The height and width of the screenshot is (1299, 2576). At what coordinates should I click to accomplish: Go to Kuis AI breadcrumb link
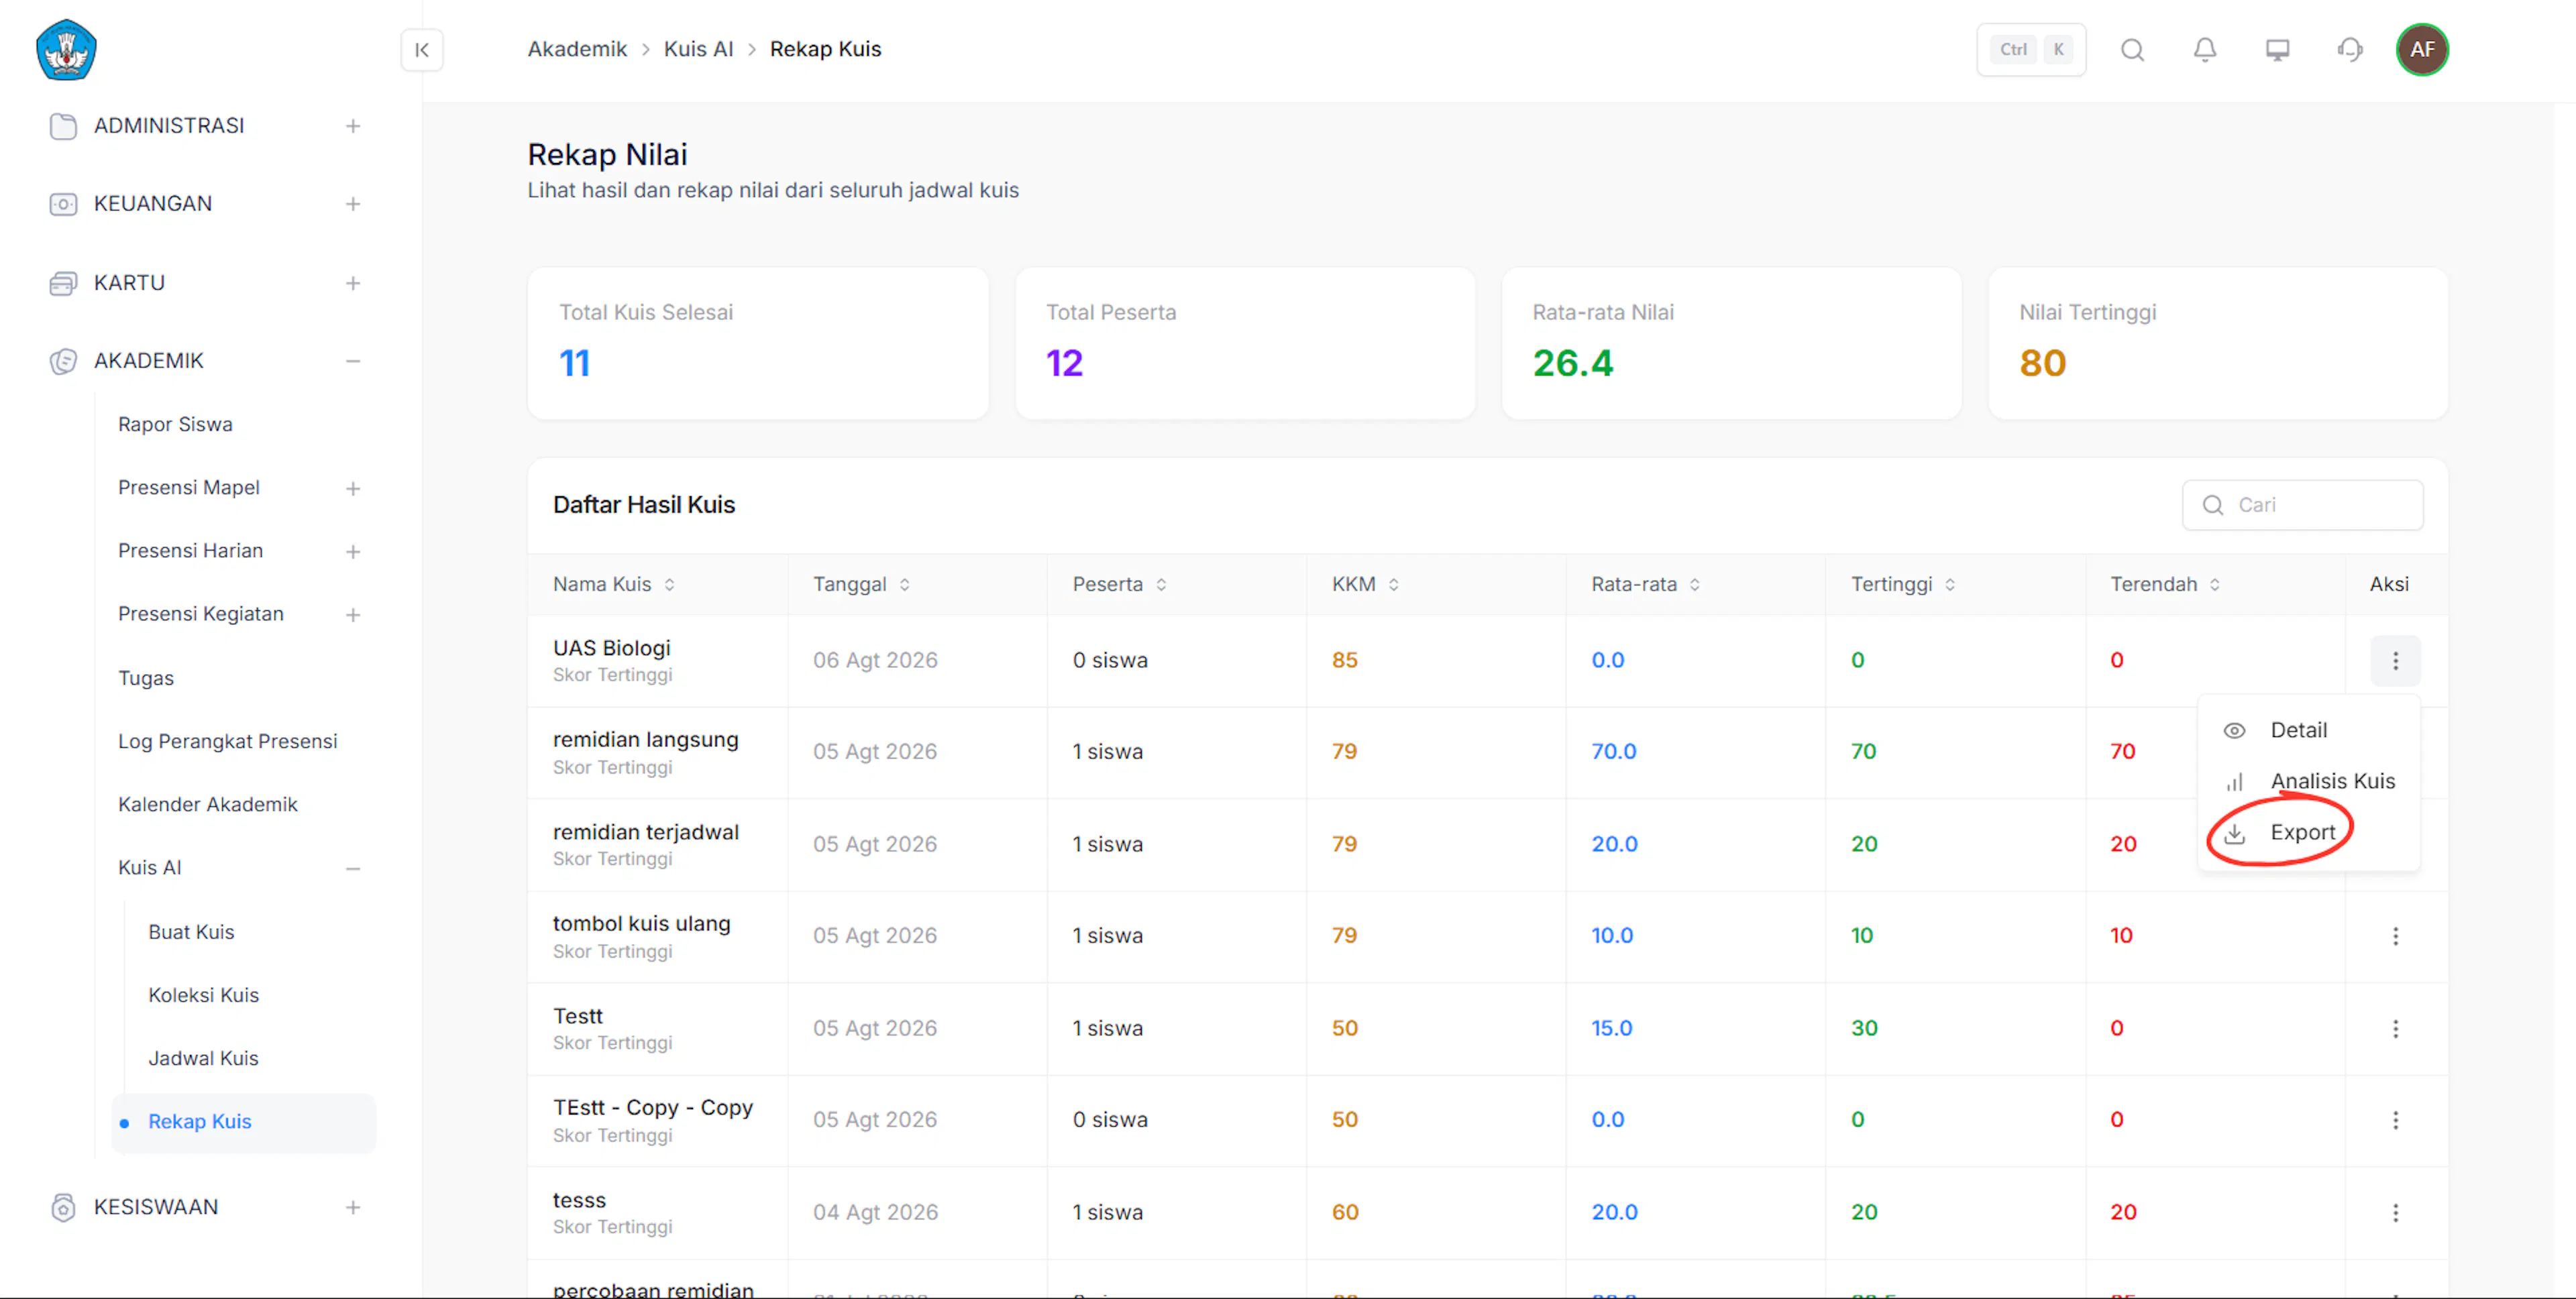(x=698, y=49)
